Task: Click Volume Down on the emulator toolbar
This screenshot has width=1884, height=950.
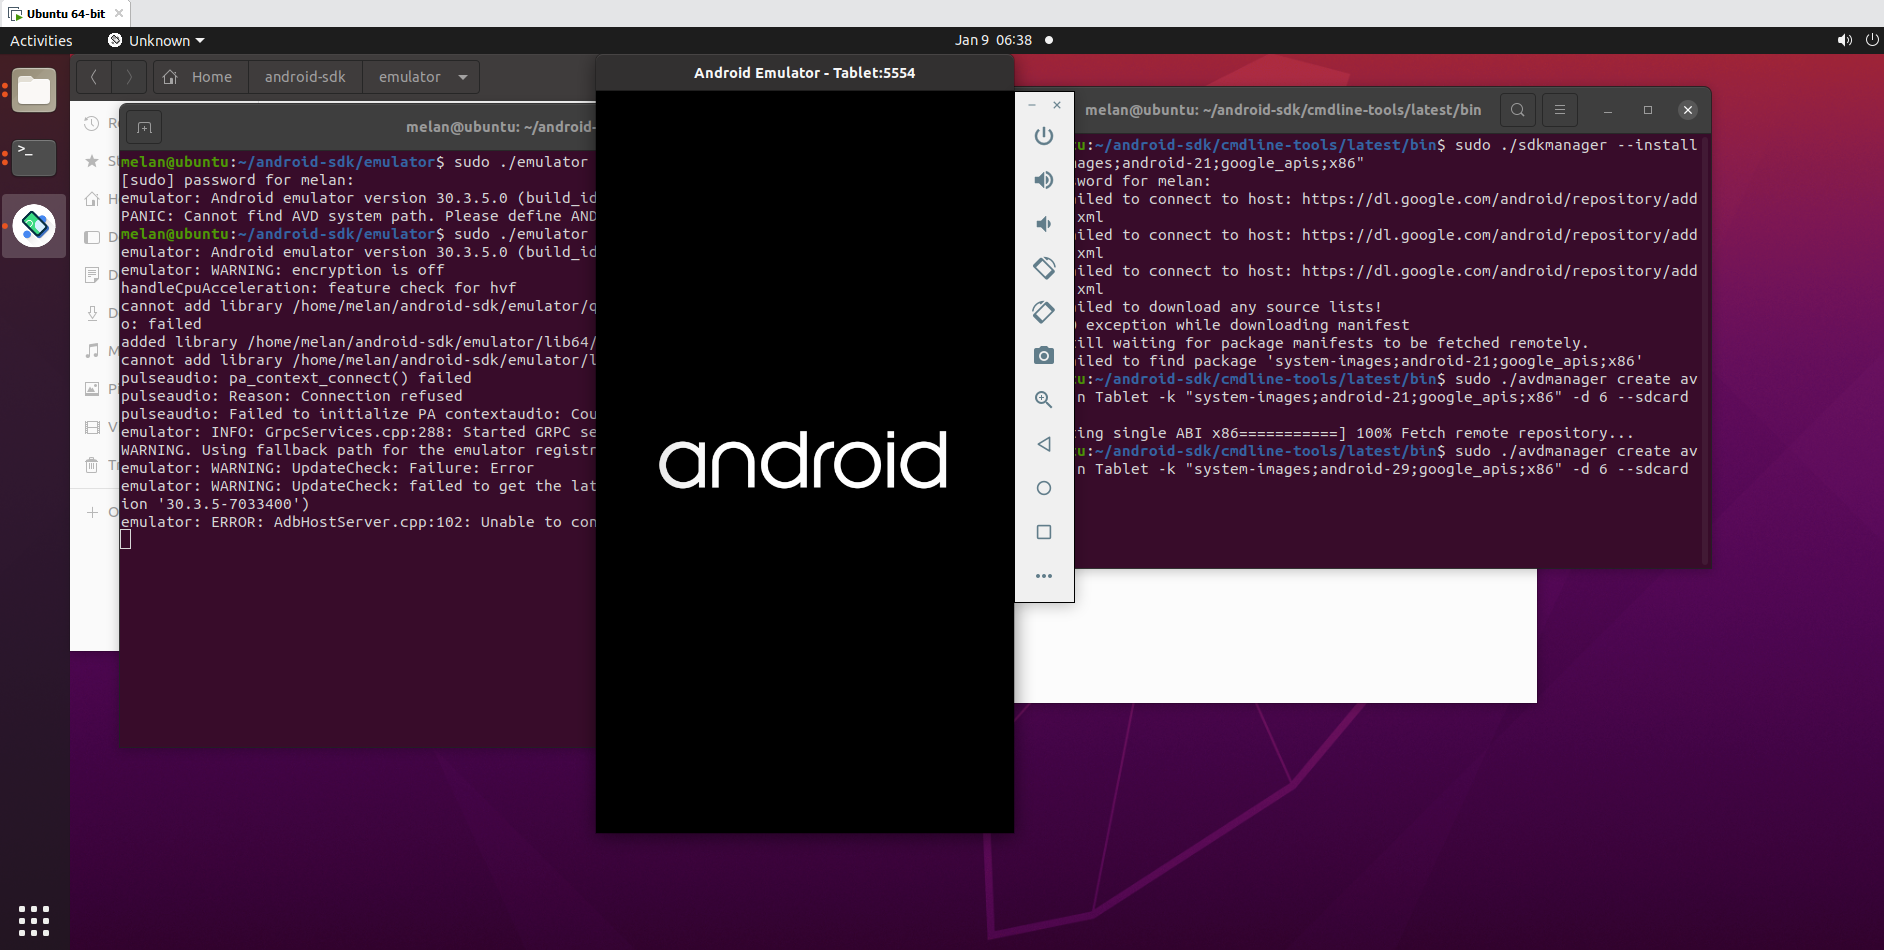Action: click(1044, 224)
